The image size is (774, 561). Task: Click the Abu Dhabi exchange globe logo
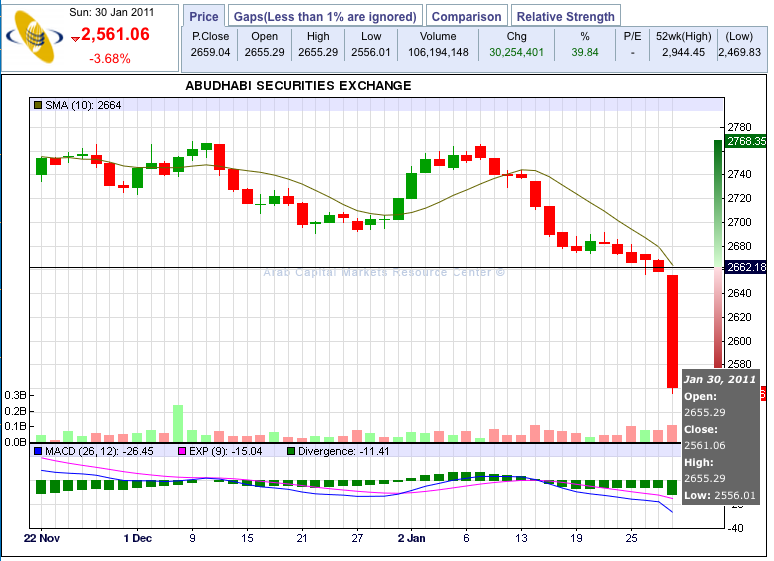click(x=35, y=37)
